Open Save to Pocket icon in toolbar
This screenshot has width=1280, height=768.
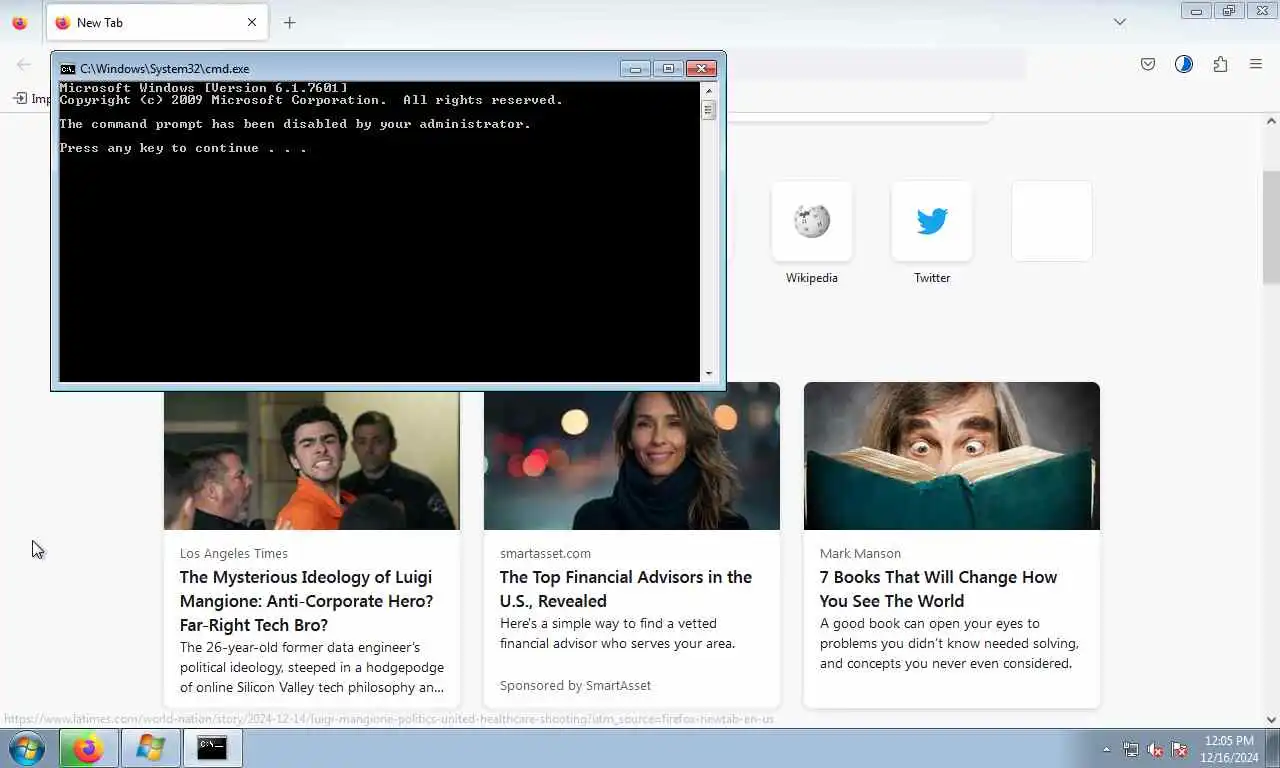point(1148,64)
